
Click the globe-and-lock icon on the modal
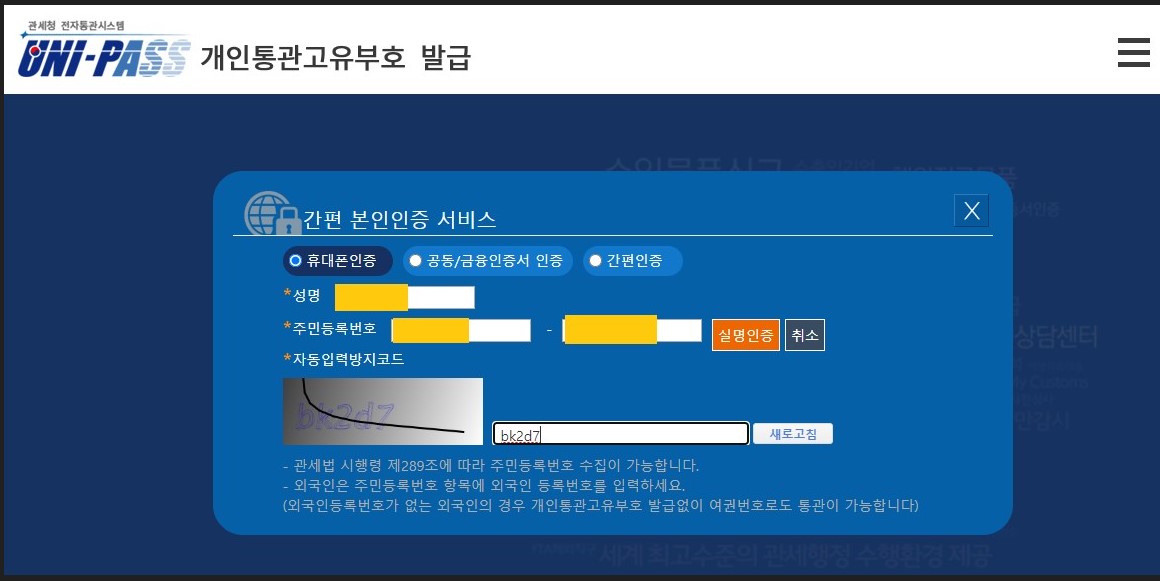point(262,211)
